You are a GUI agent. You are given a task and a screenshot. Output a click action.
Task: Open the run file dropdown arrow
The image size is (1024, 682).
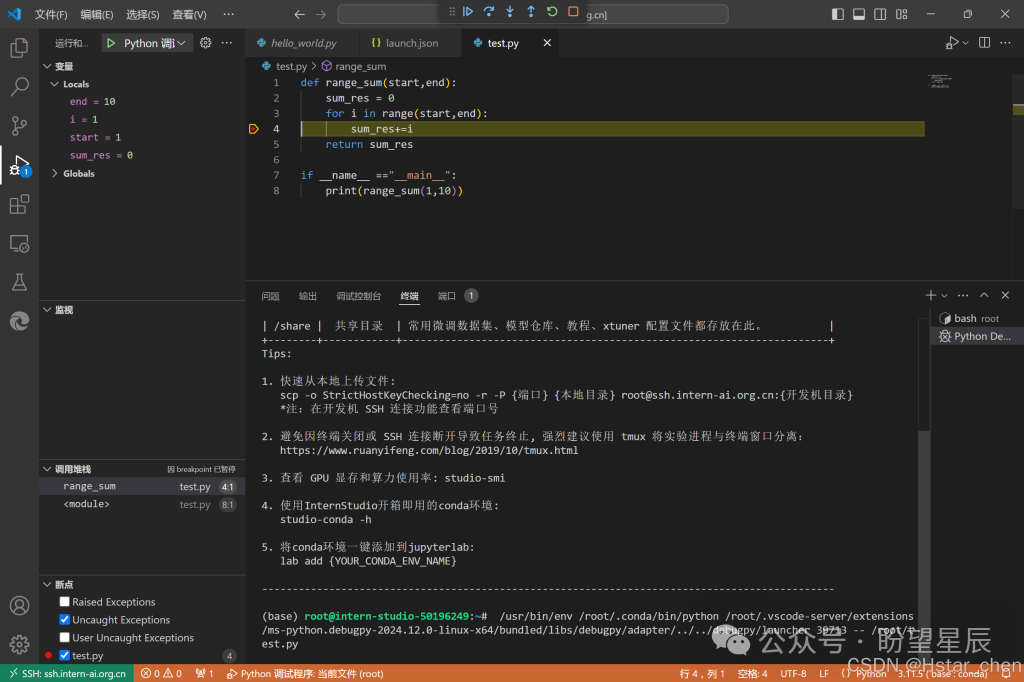click(x=965, y=43)
